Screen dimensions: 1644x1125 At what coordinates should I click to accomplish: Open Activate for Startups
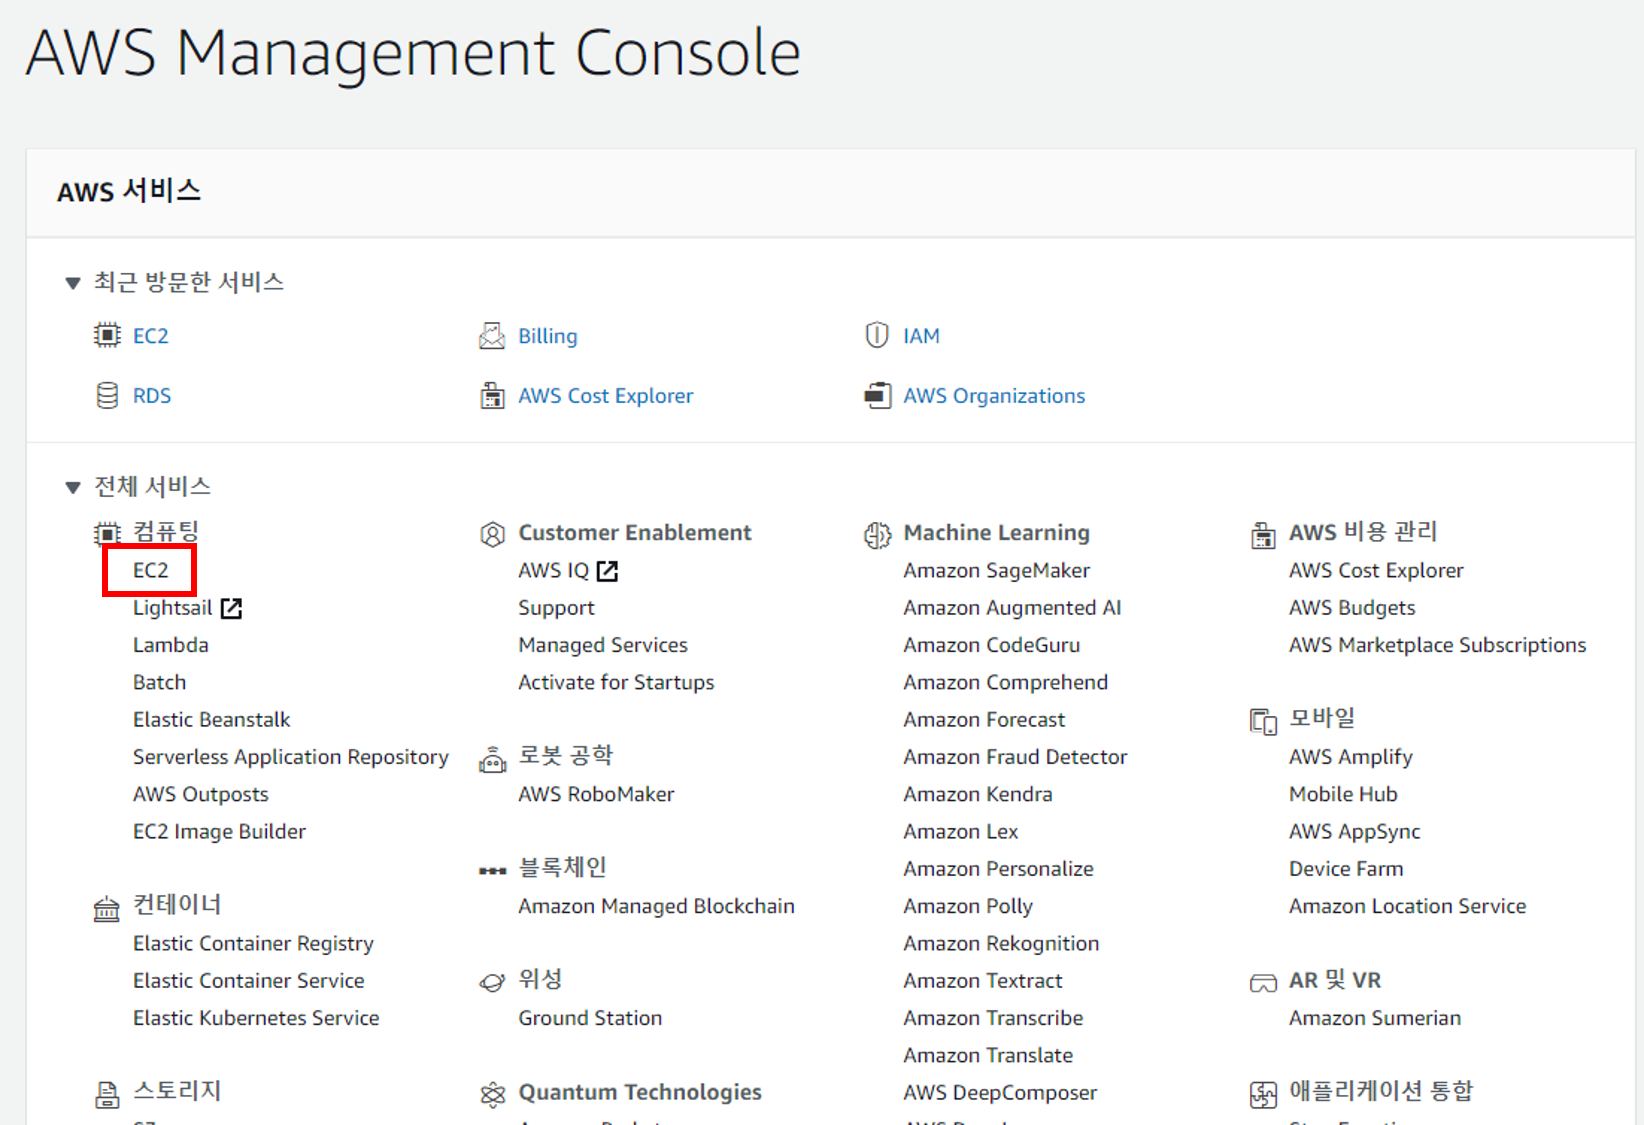pos(616,682)
